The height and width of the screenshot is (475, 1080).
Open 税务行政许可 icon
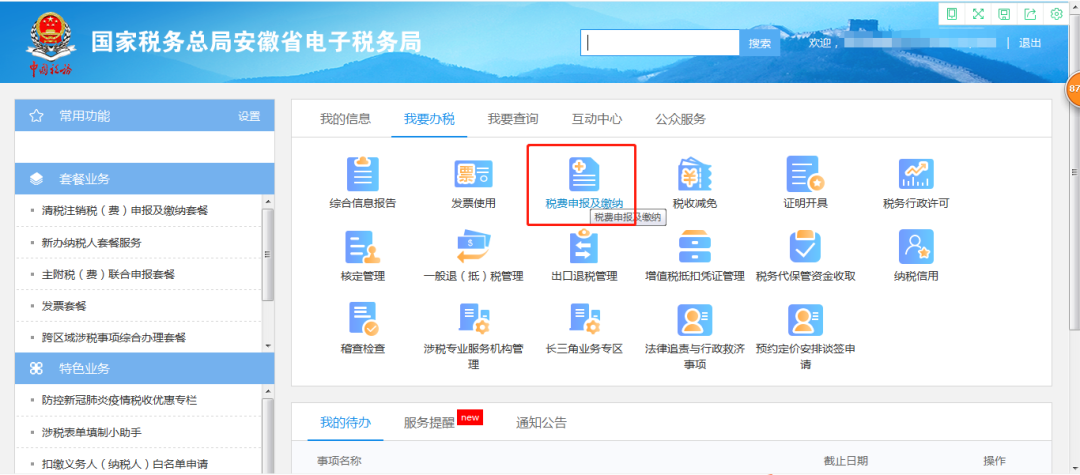(915, 175)
